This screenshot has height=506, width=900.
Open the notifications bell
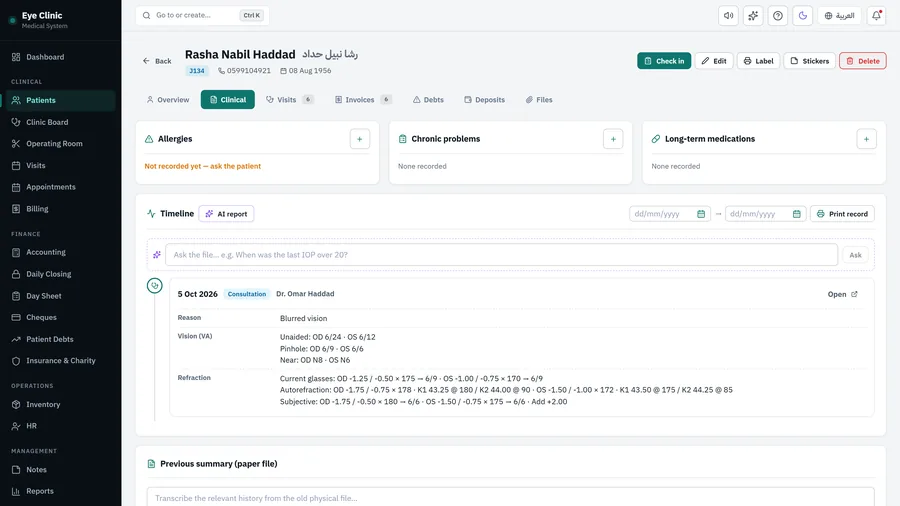point(876,15)
